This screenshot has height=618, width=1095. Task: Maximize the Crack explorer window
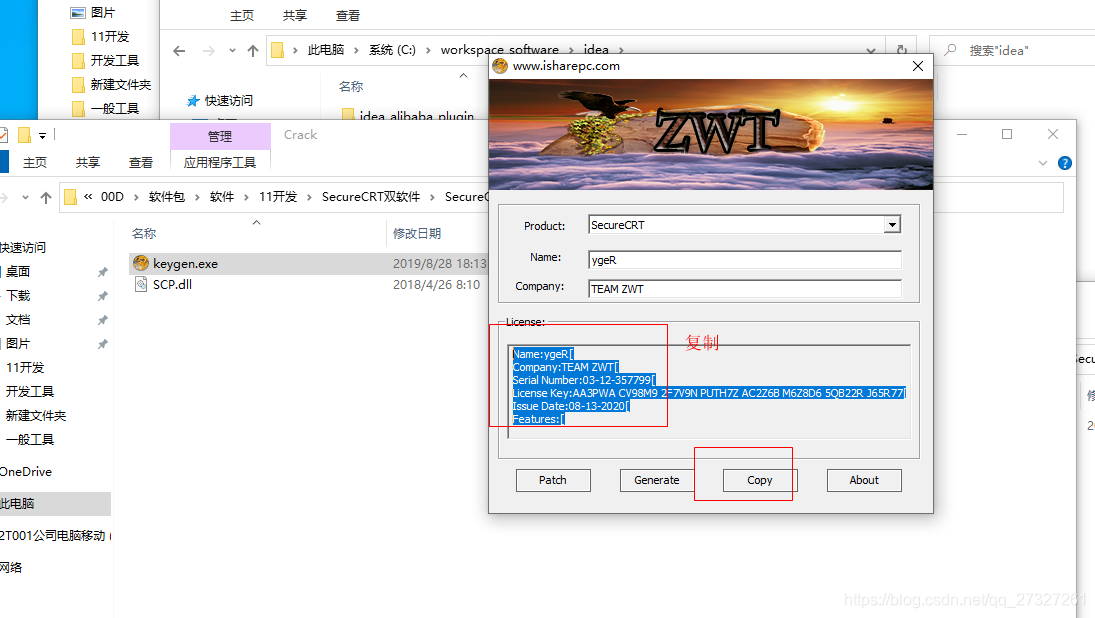(x=1007, y=134)
